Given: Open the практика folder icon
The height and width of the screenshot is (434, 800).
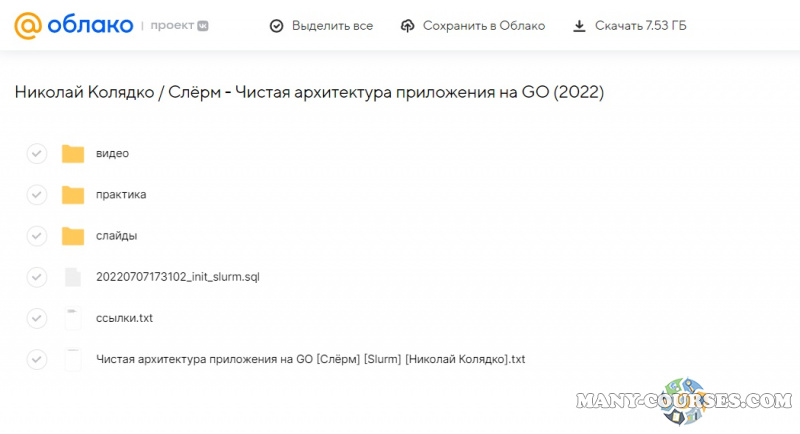Looking at the screenshot, I should coord(72,194).
